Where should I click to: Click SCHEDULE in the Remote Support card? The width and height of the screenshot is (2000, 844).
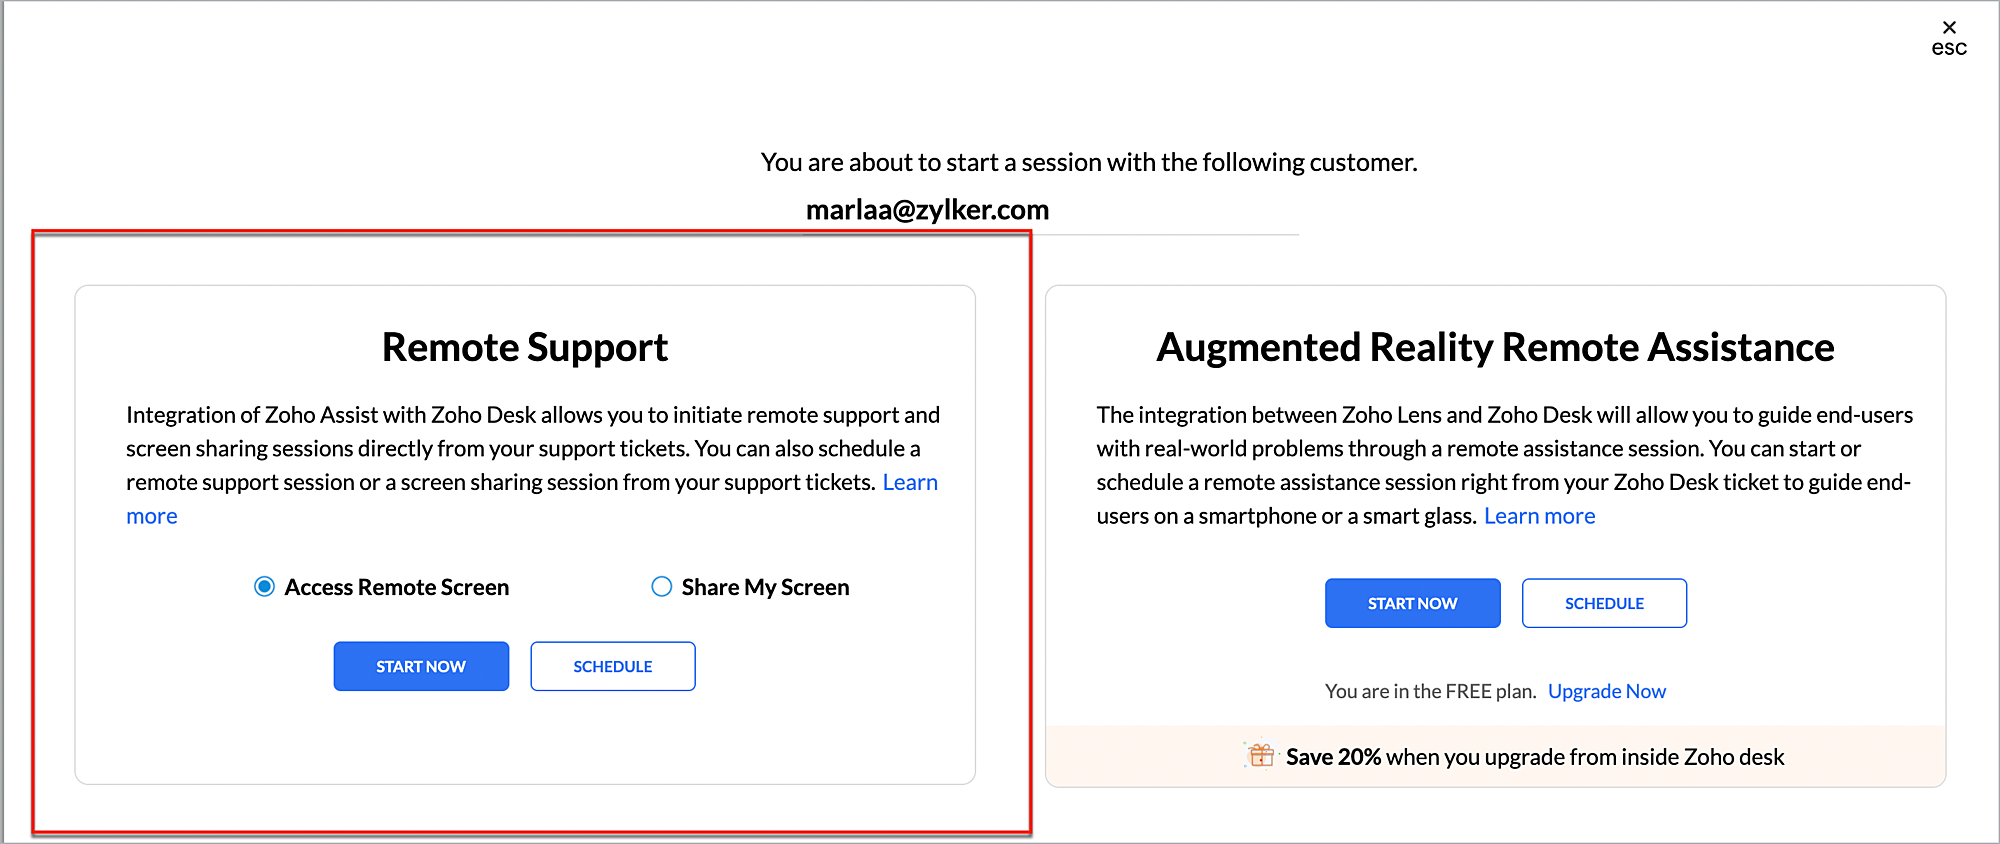(x=612, y=666)
